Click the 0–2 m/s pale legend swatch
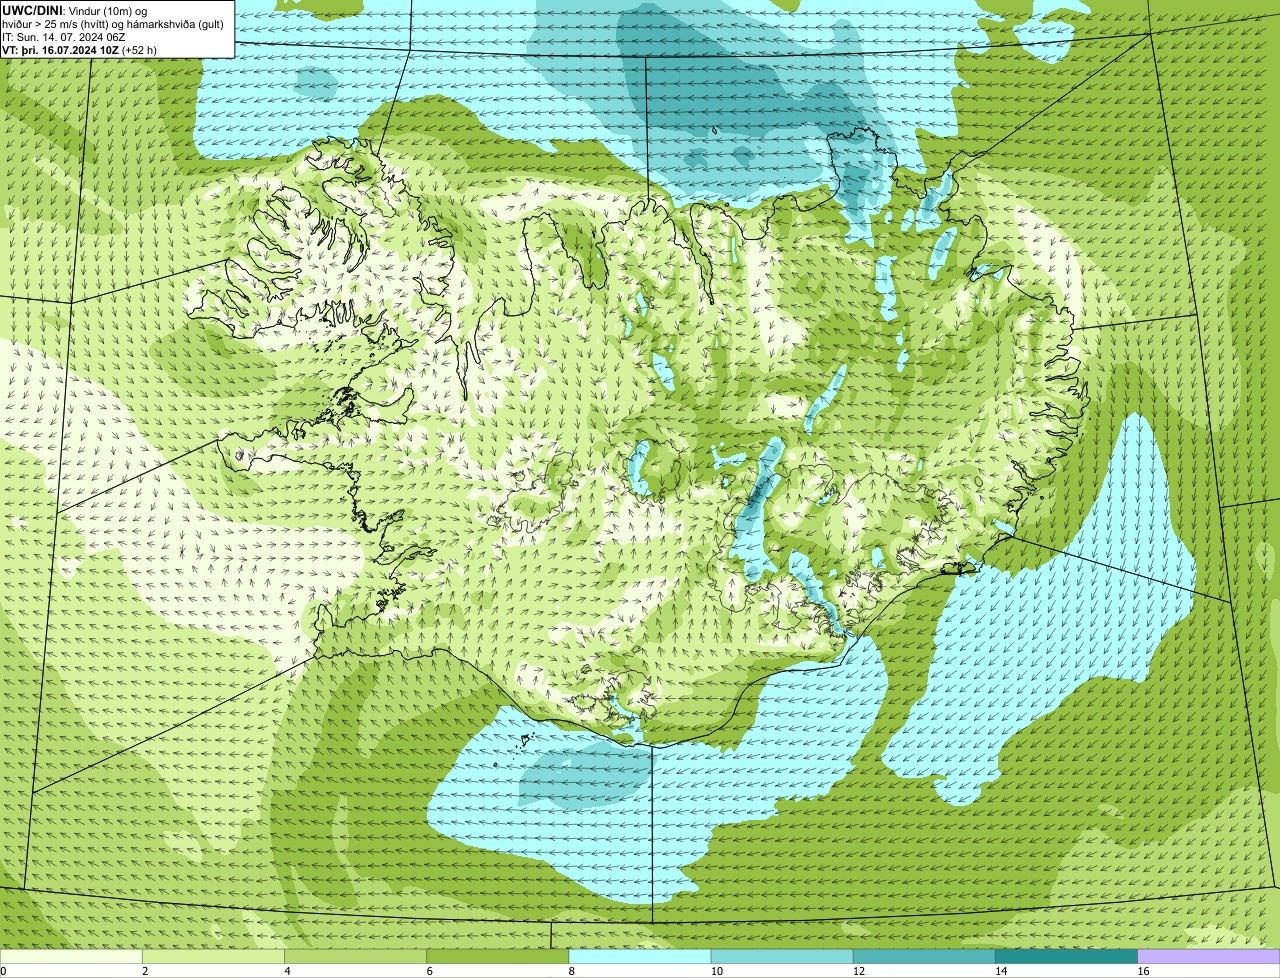 coord(71,956)
